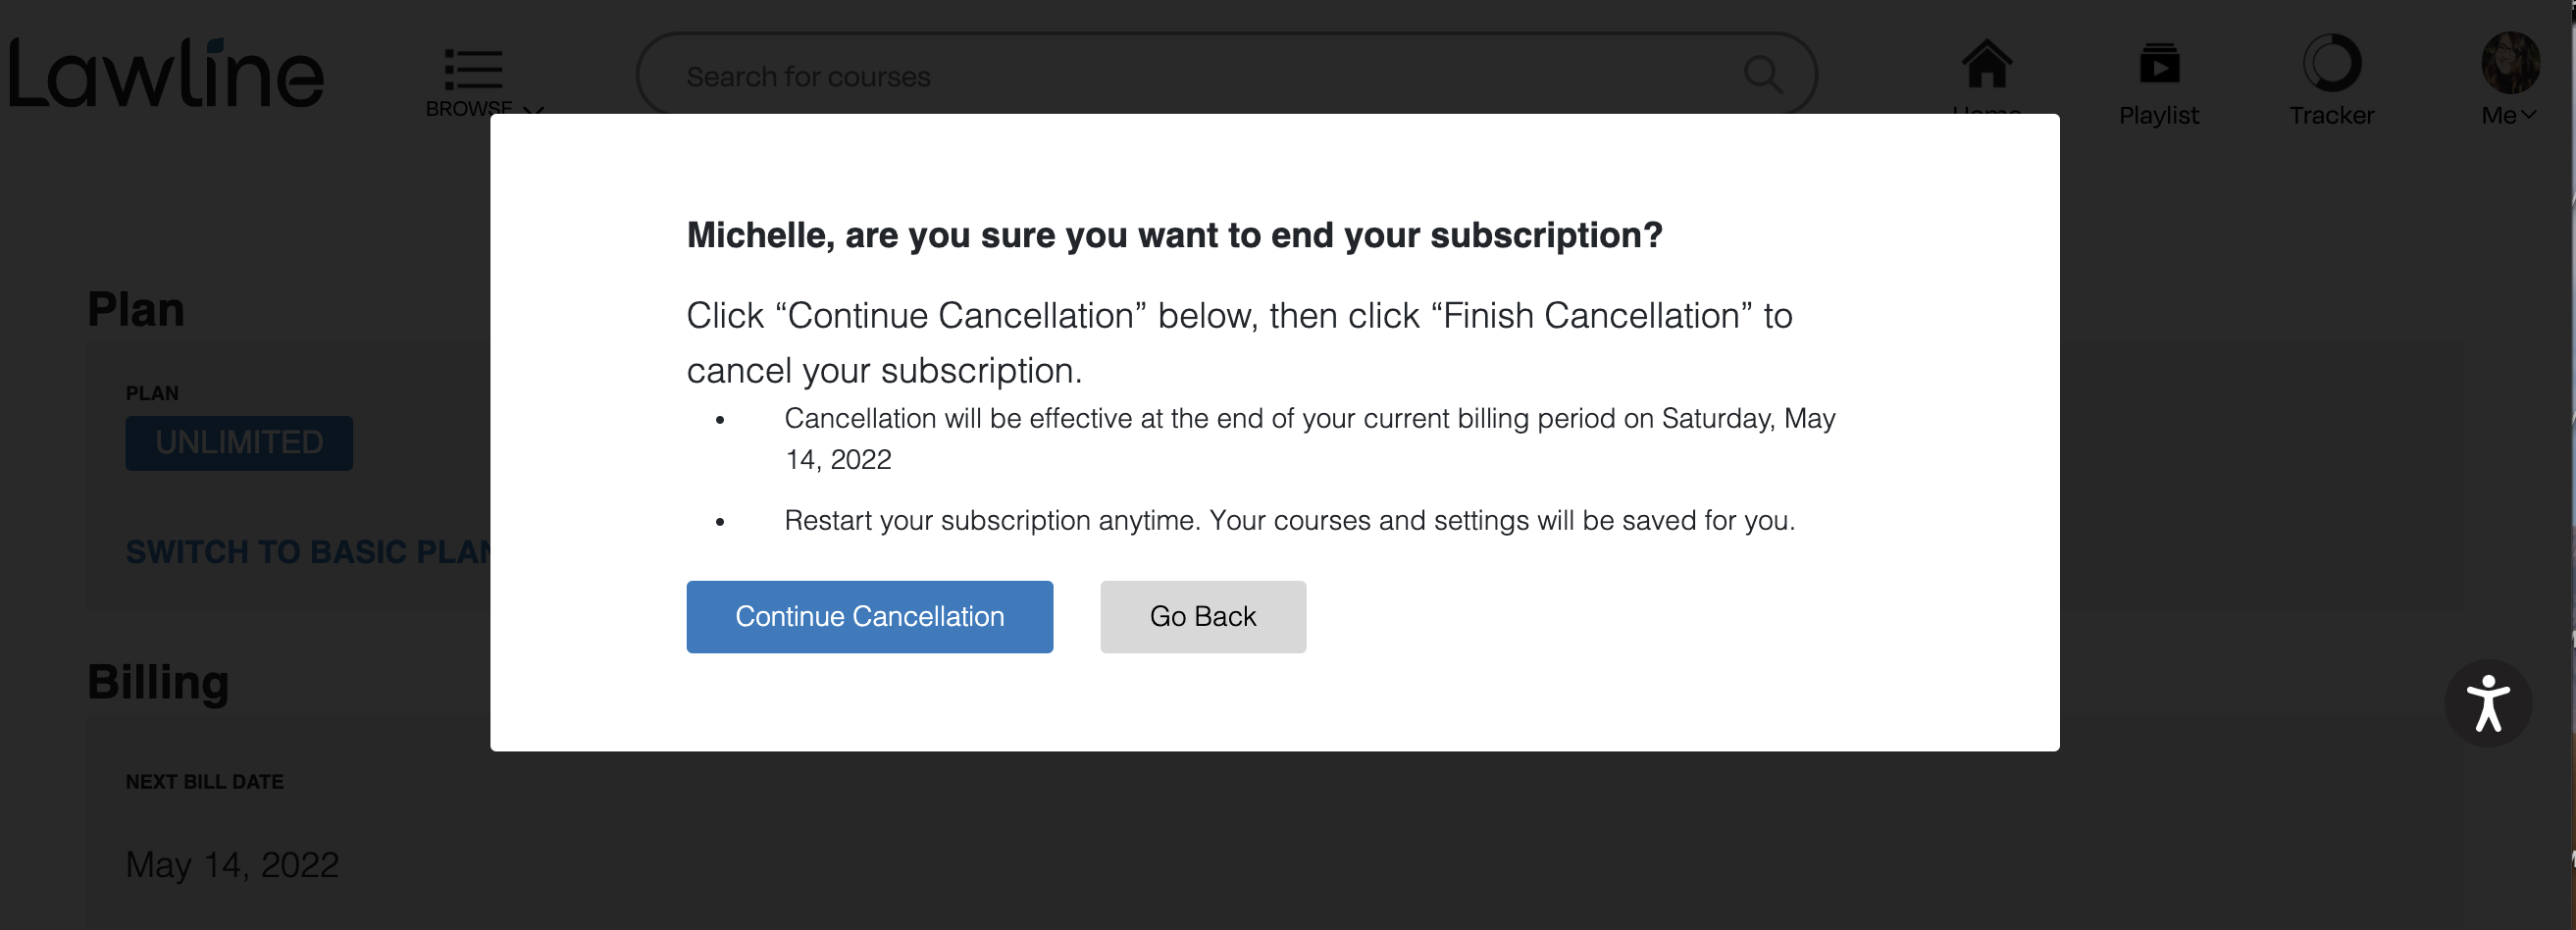Select the UNLIMITED plan badge
This screenshot has width=2576, height=930.
tap(239, 443)
